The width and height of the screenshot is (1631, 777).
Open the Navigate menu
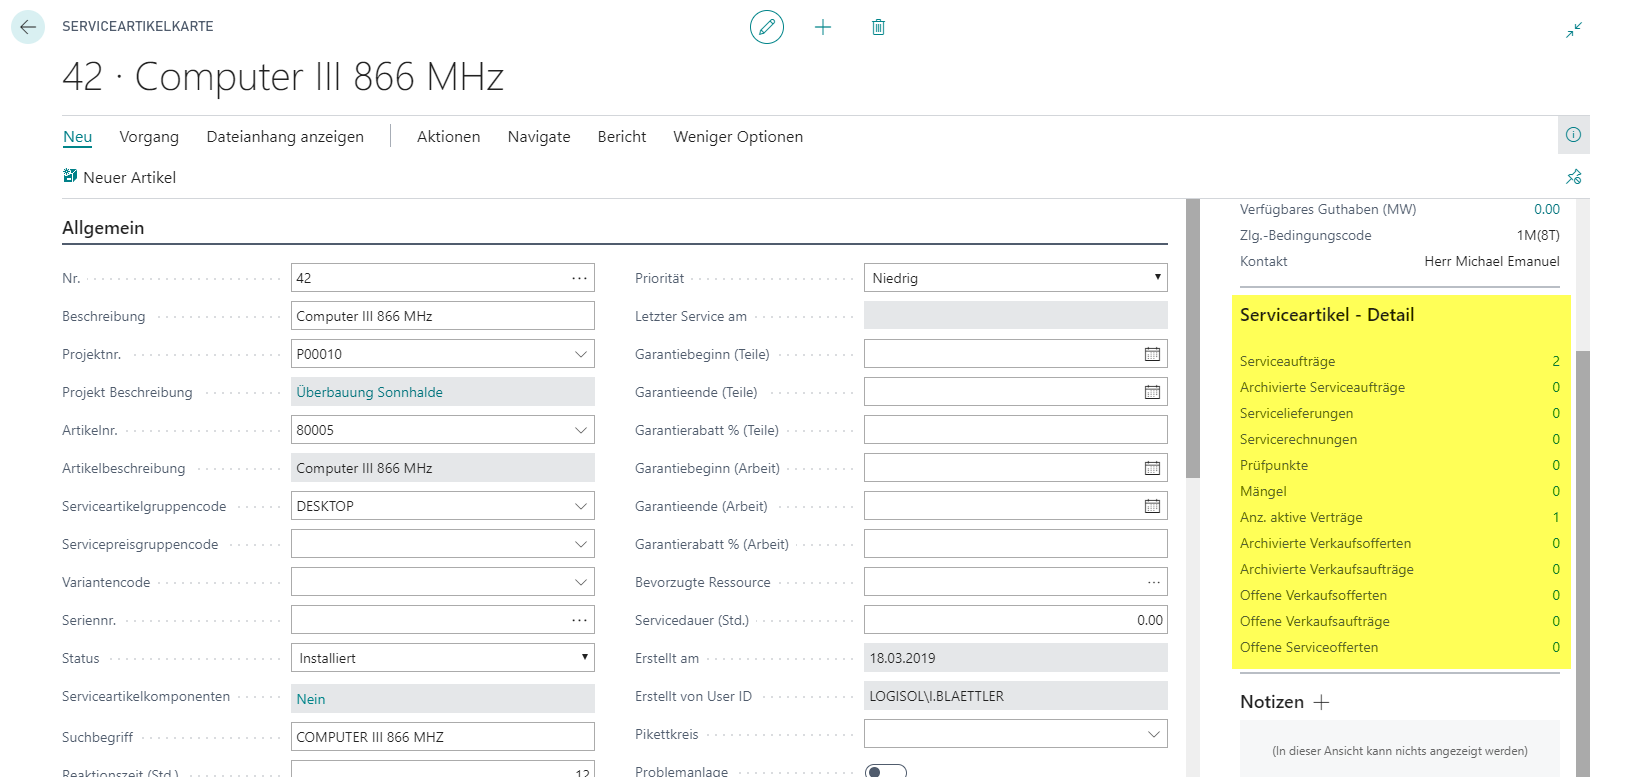click(539, 137)
